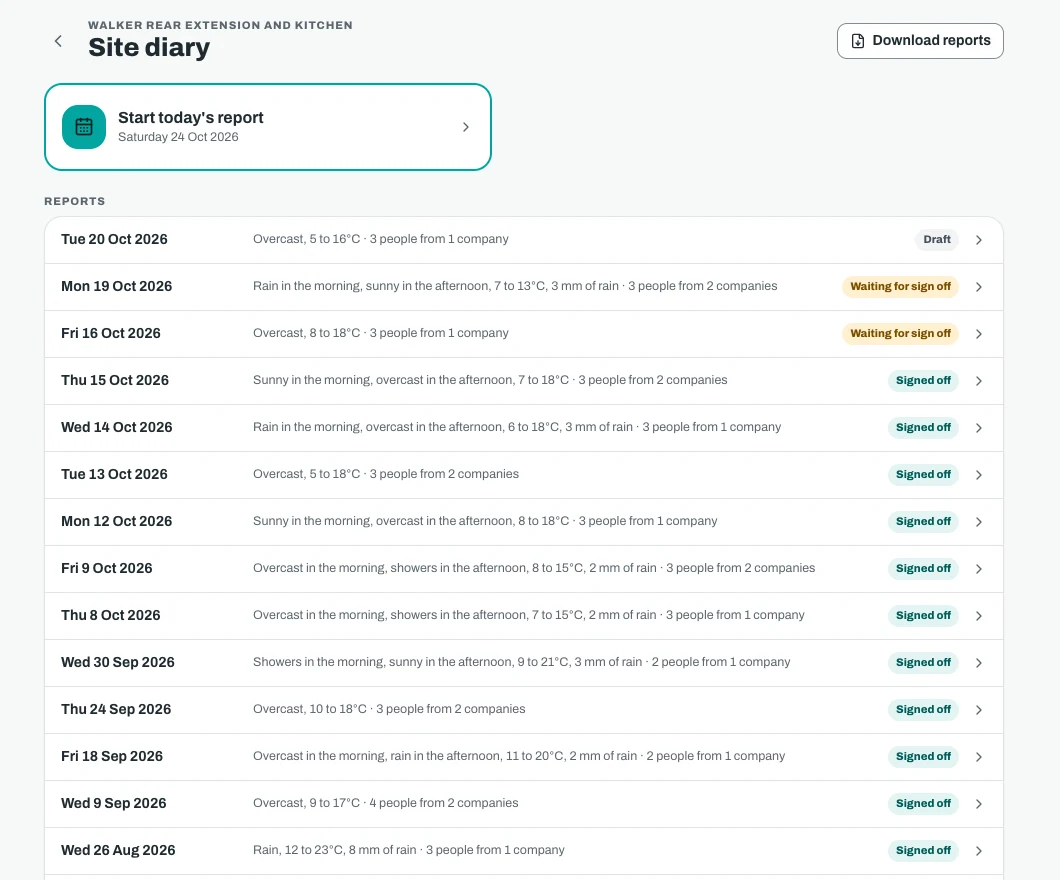Open chevron for Wed 14 Oct 2026 report

click(x=979, y=428)
